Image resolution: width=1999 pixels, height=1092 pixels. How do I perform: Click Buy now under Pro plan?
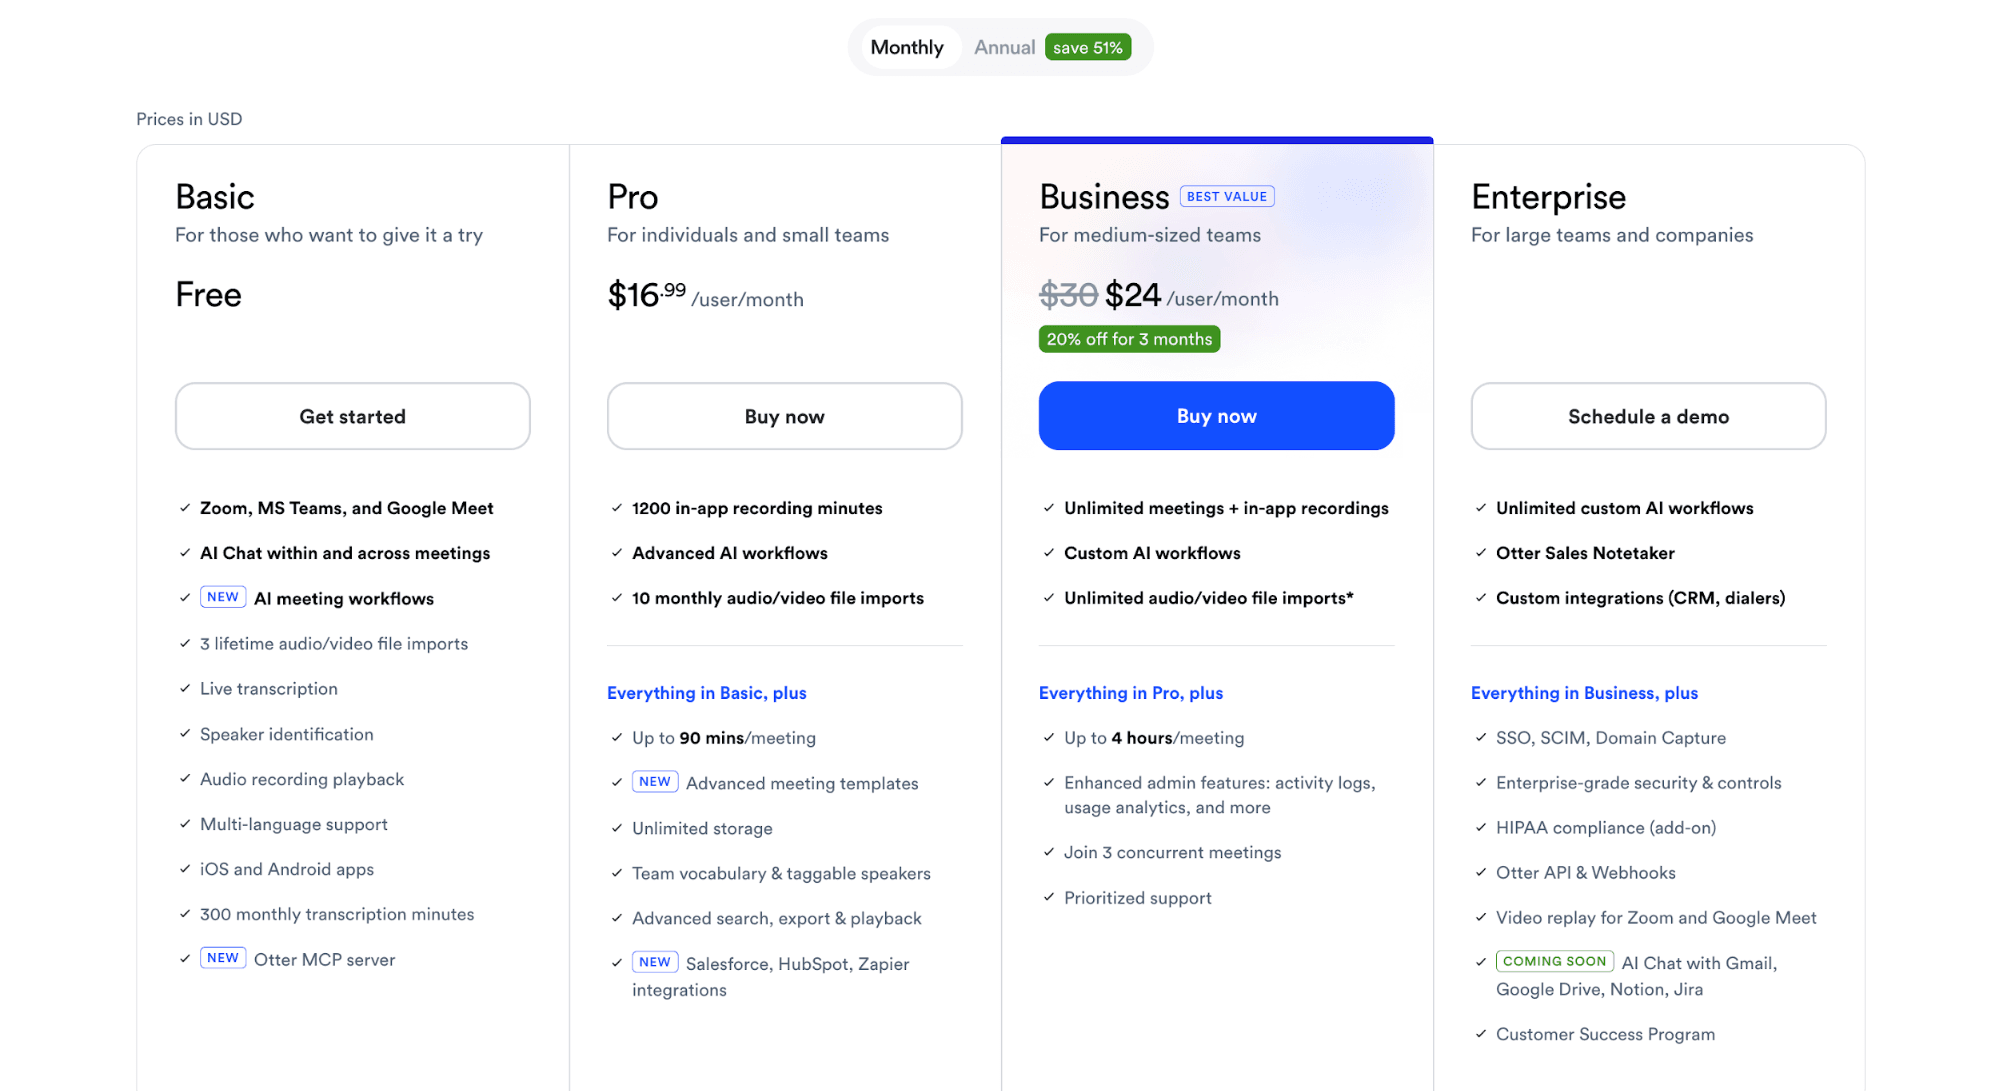pyautogui.click(x=784, y=416)
